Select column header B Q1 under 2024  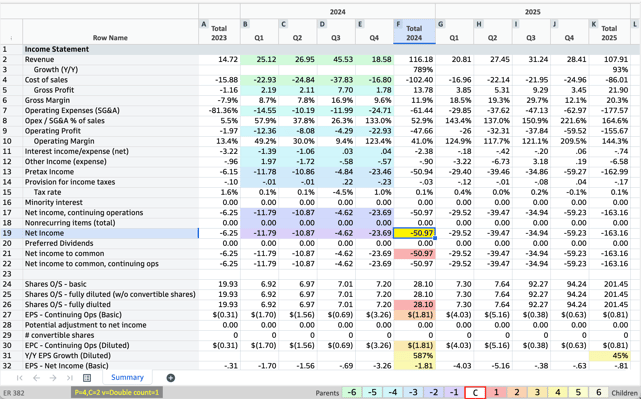(260, 32)
